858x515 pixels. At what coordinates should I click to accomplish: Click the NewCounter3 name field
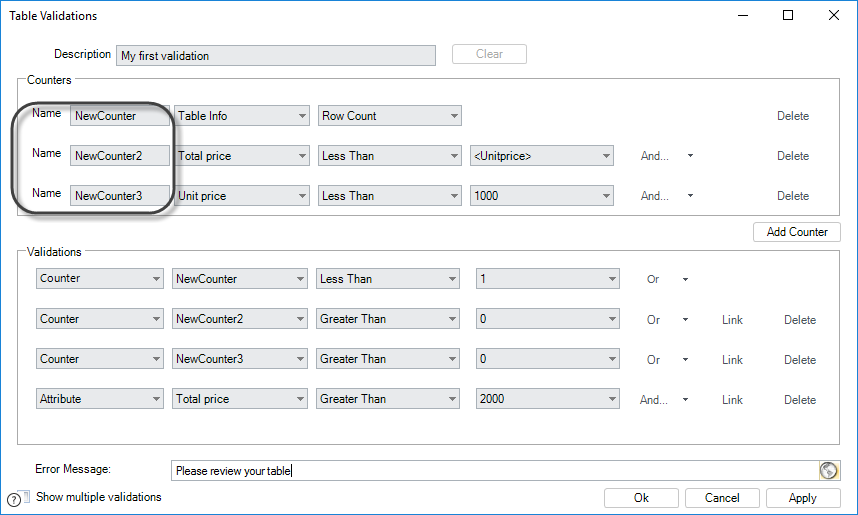(x=120, y=195)
